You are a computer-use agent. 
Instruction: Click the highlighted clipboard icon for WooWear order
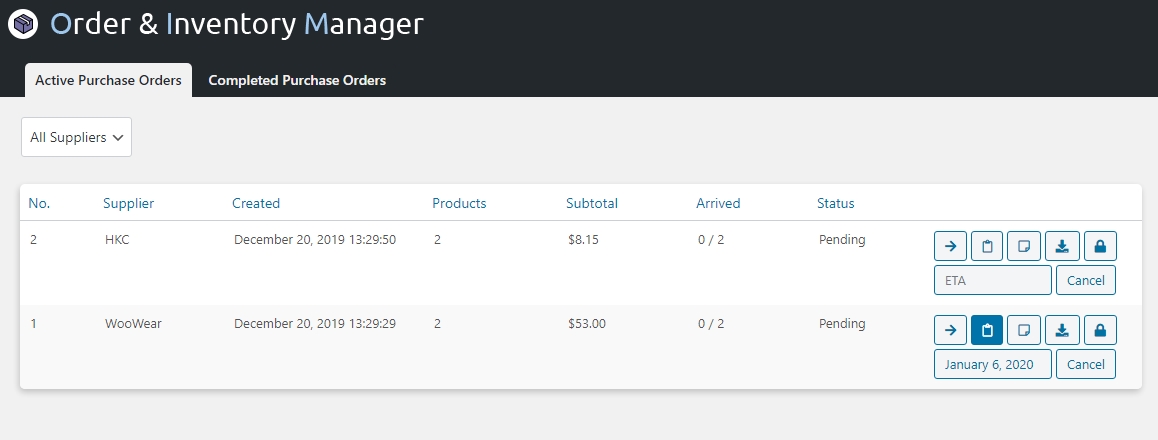(987, 330)
